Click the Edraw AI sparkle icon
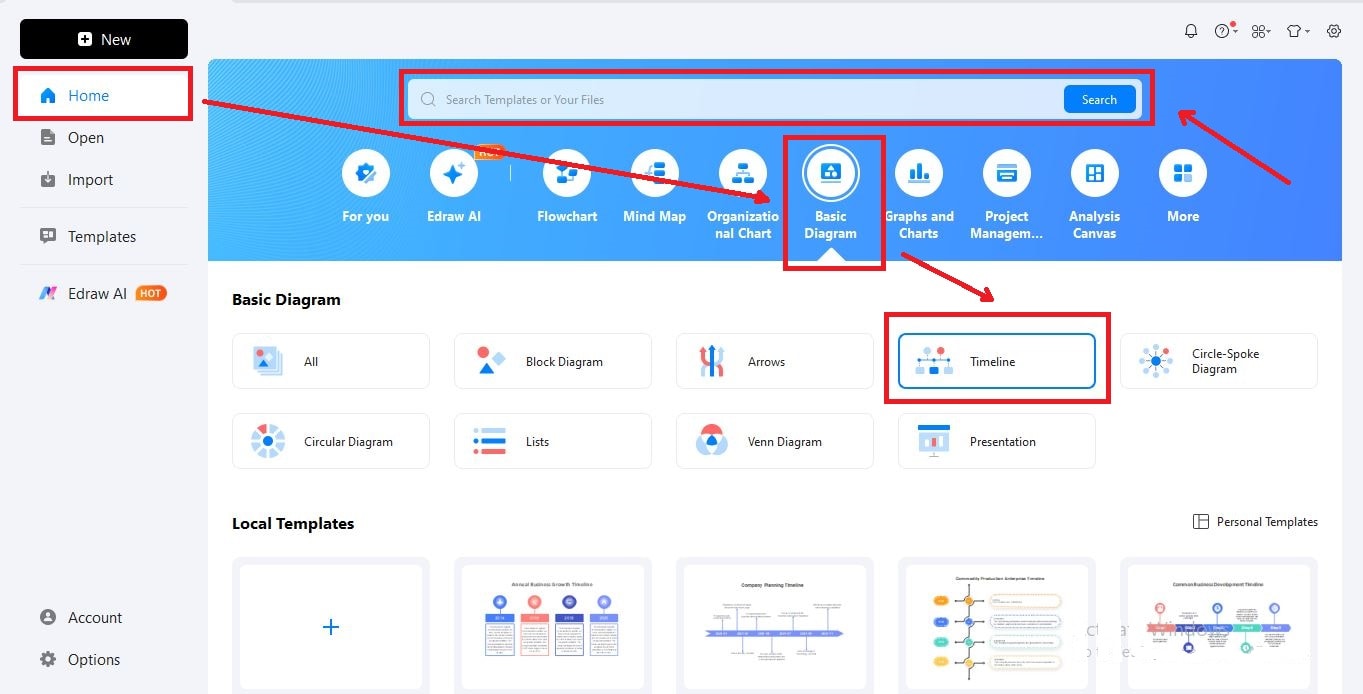Viewport: 1363px width, 694px height. tap(454, 172)
